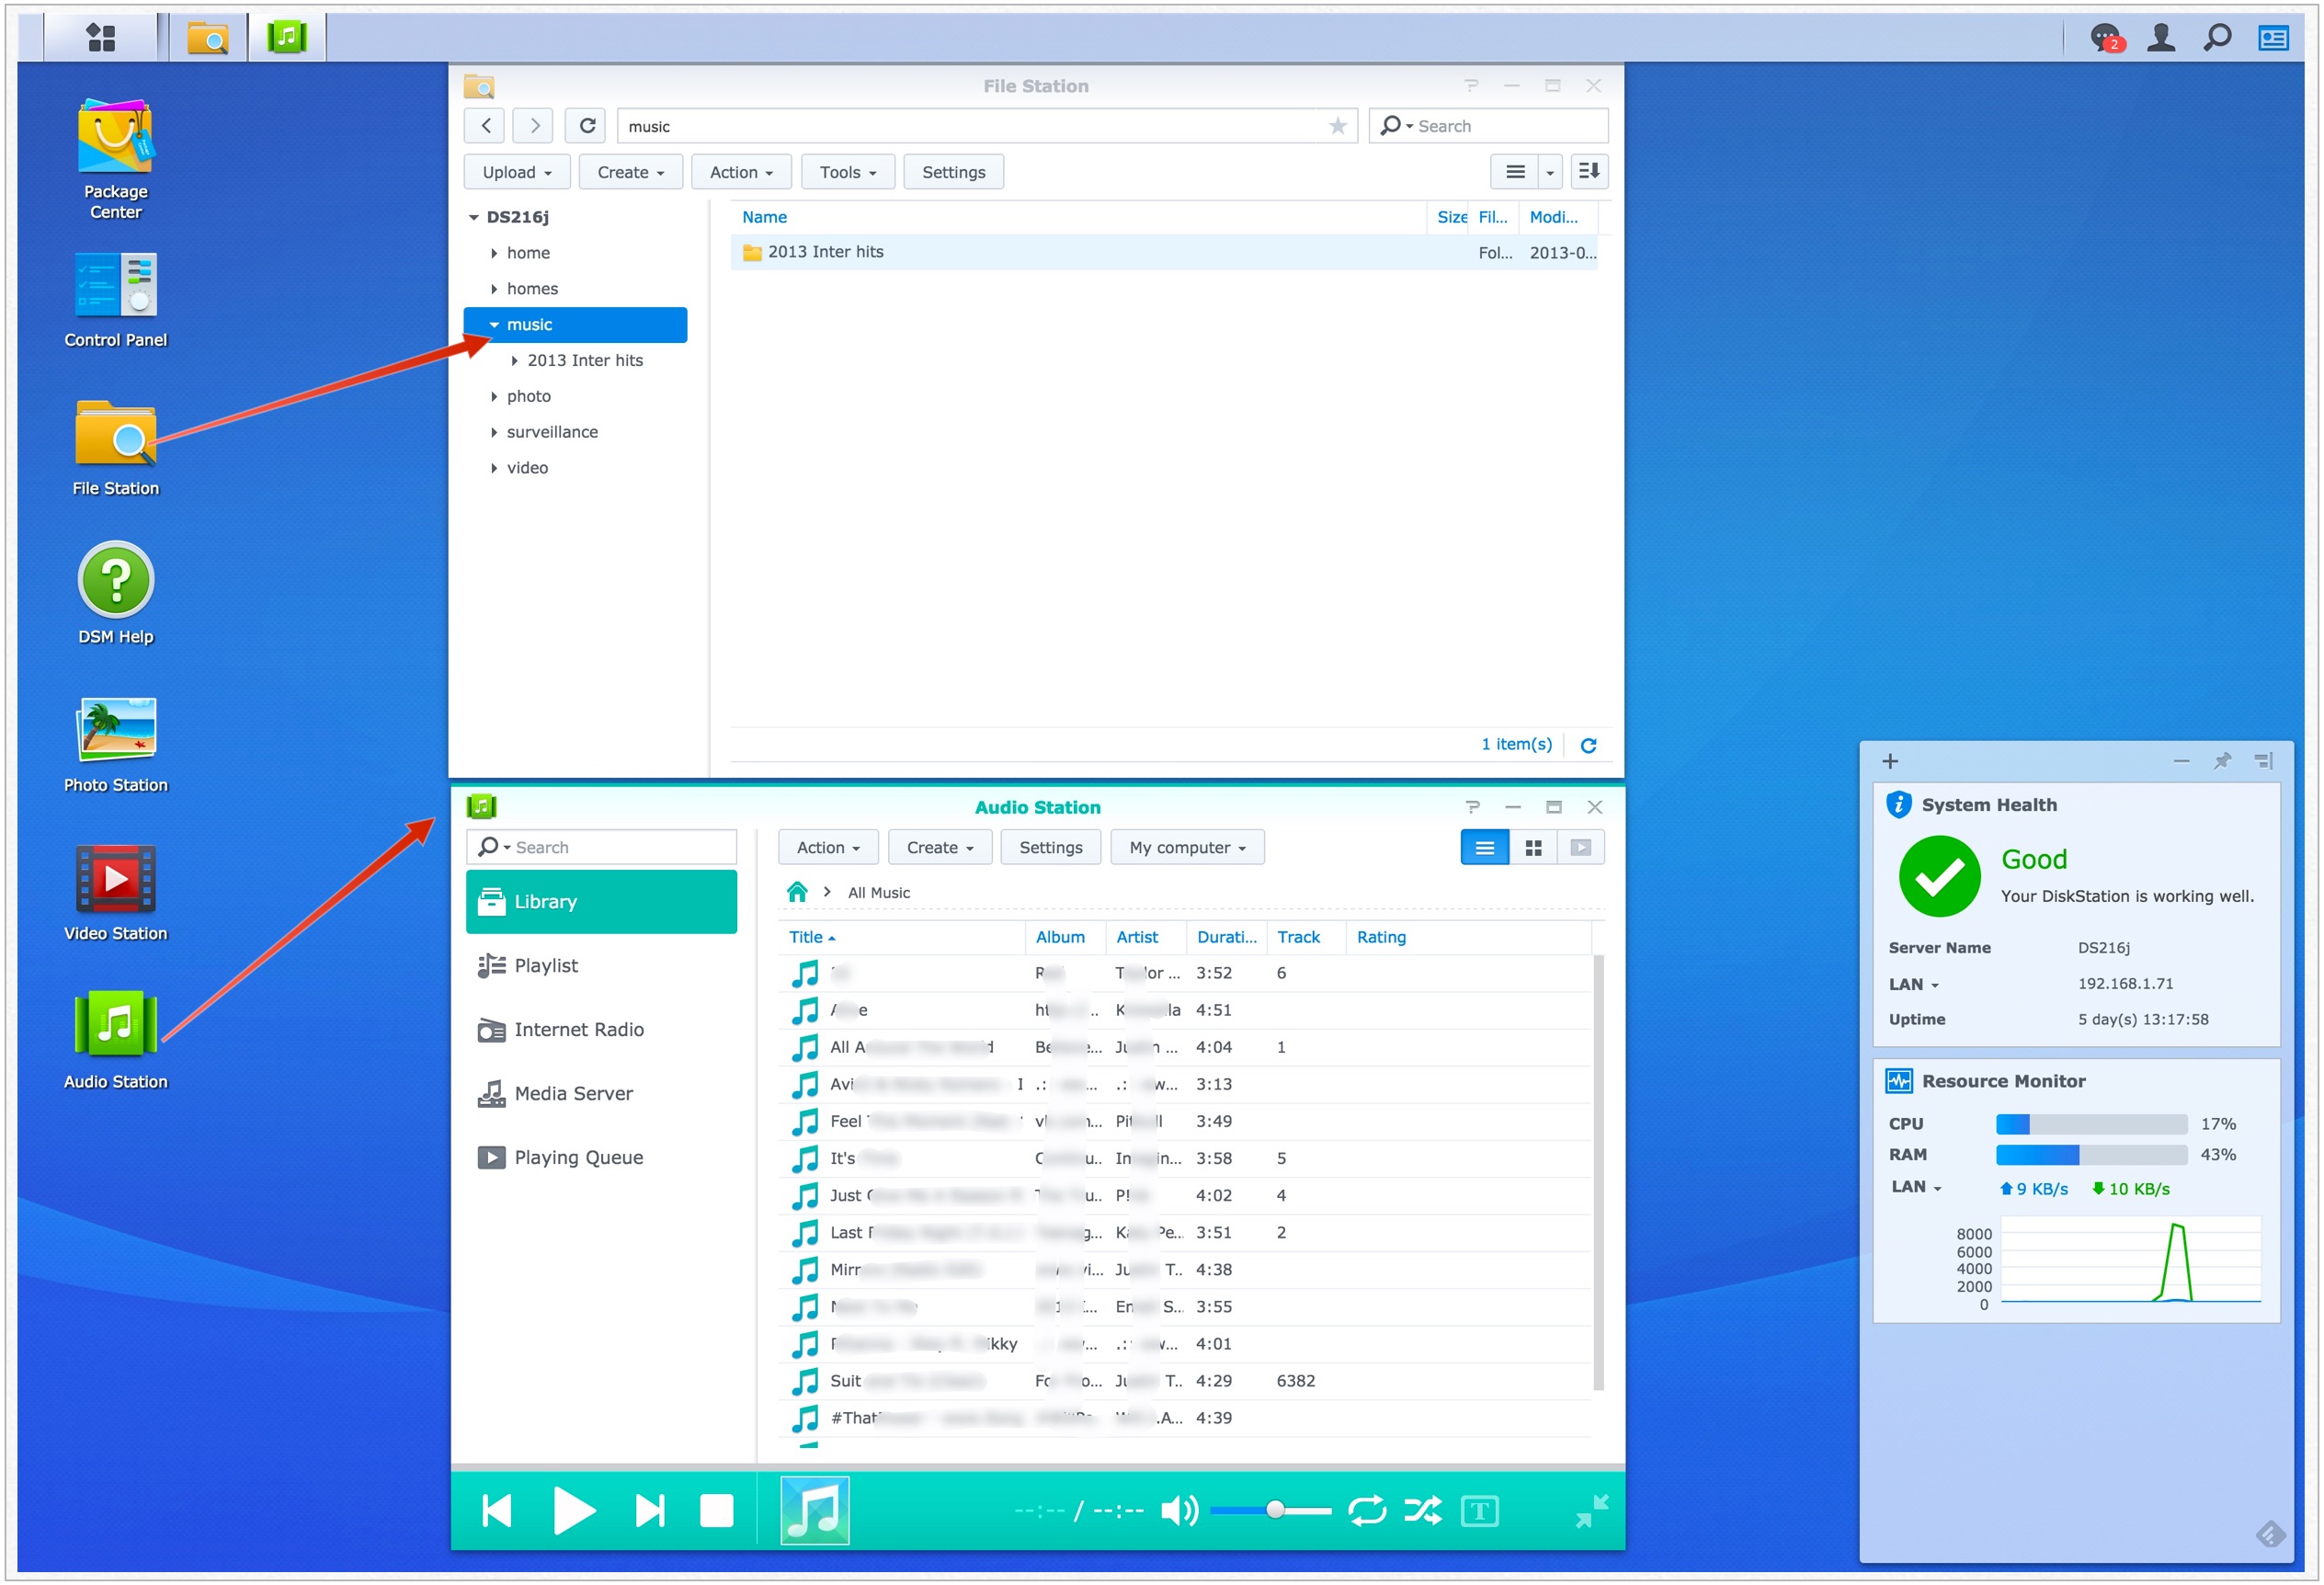Open File Station Create dropdown
Screen dimensions: 2324x1585
(x=630, y=172)
